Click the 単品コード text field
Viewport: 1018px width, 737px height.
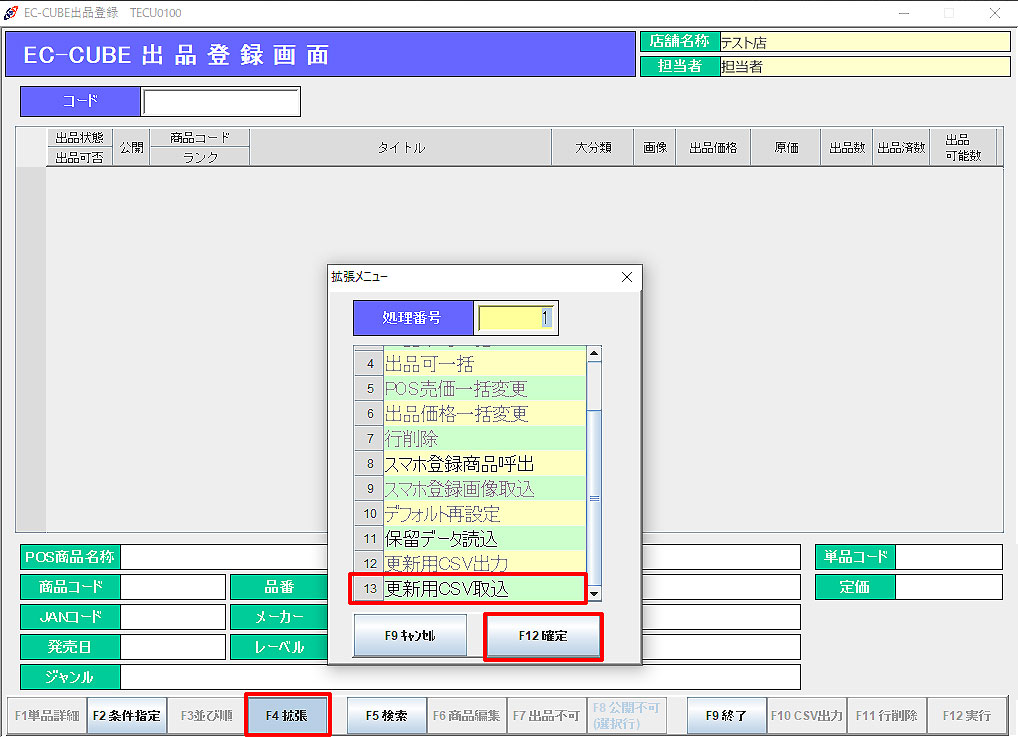[948, 557]
